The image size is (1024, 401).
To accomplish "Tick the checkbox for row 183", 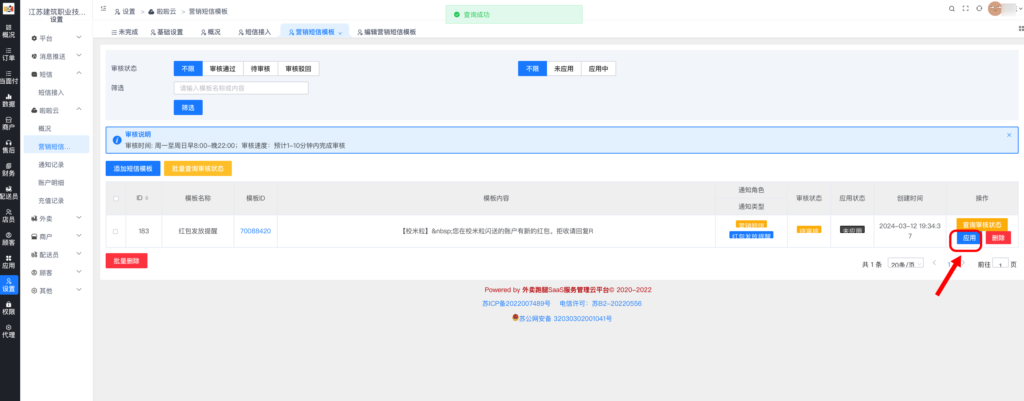I will (116, 231).
